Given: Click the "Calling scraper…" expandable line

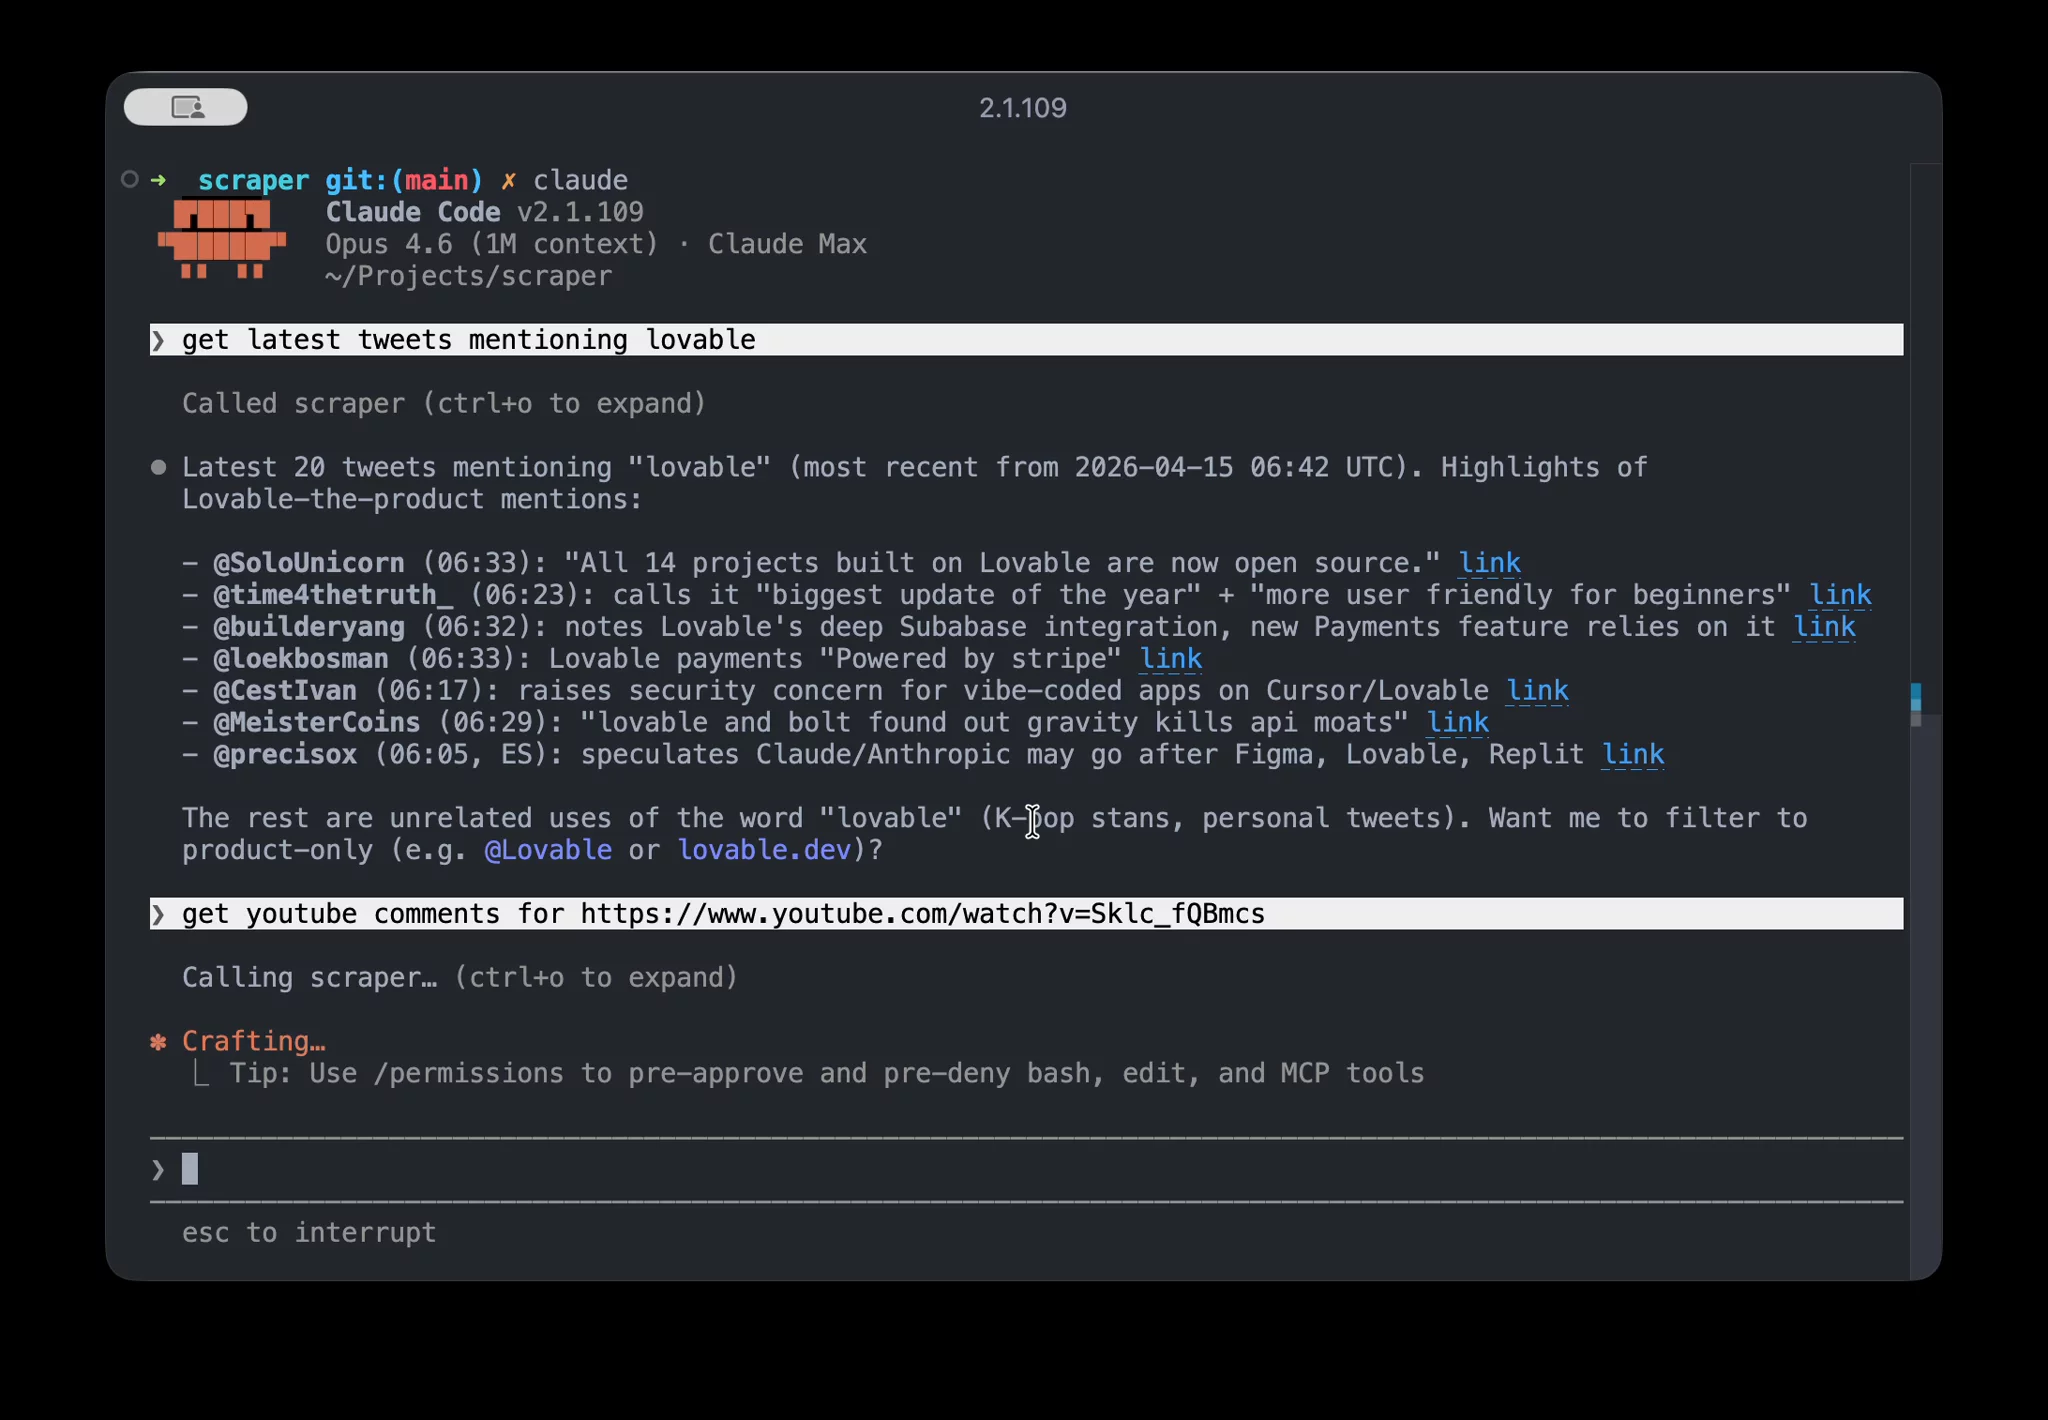Looking at the screenshot, I should click(x=460, y=978).
